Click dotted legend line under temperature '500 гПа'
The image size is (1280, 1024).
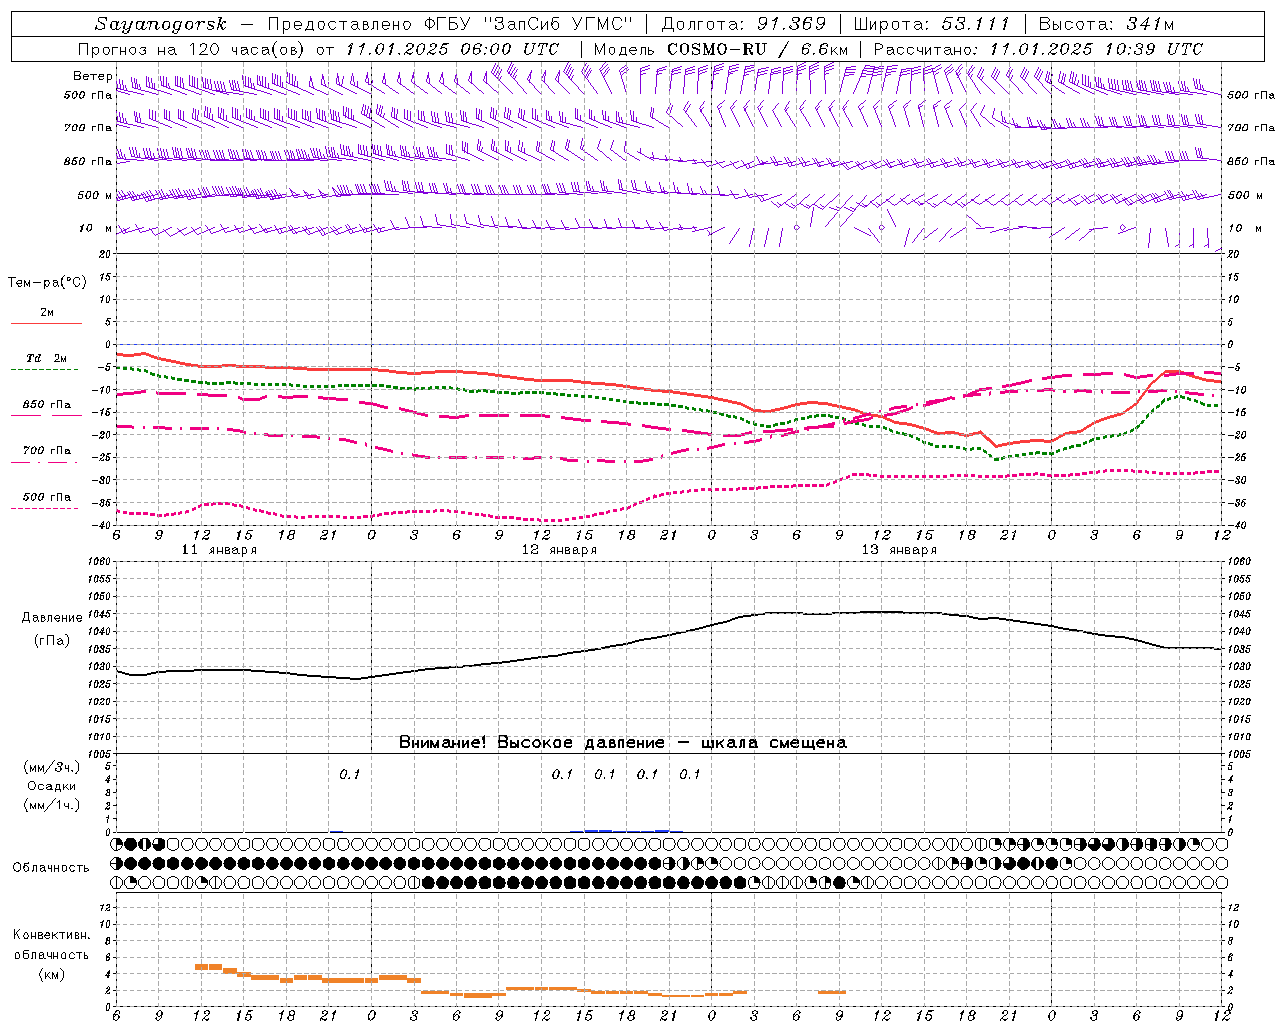click(x=45, y=509)
